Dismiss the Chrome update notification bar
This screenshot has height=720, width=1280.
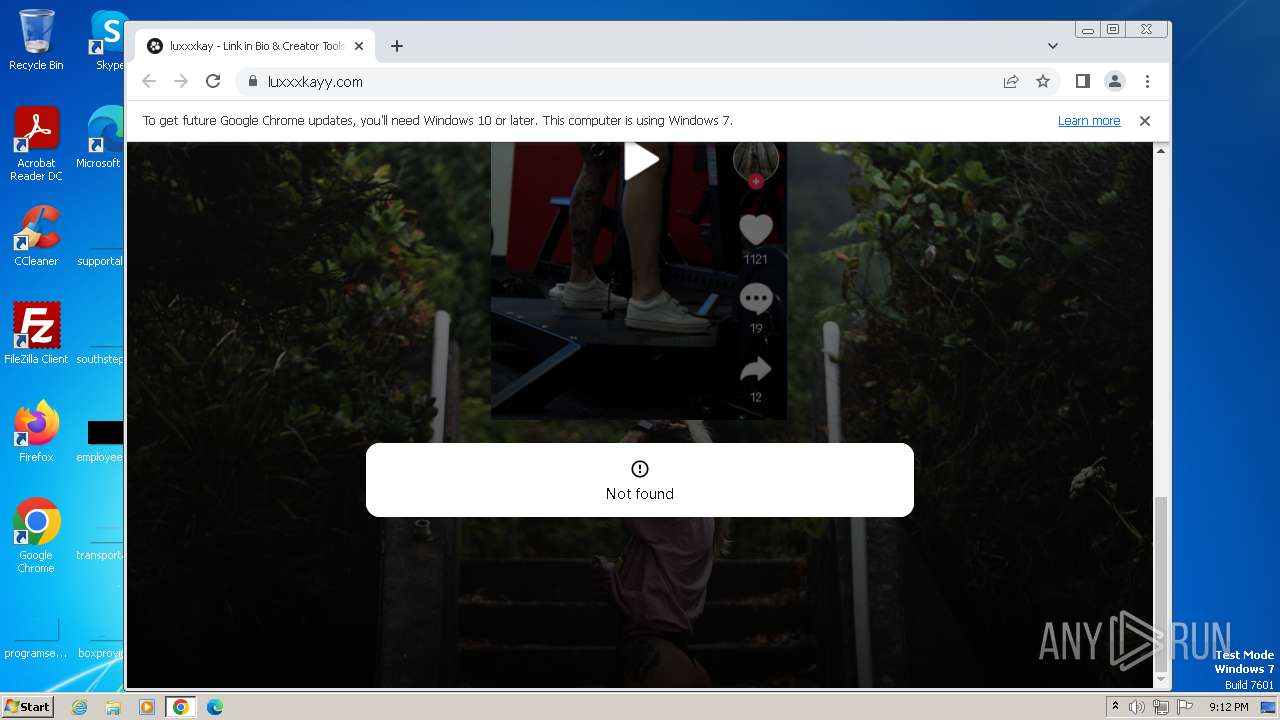click(1145, 121)
